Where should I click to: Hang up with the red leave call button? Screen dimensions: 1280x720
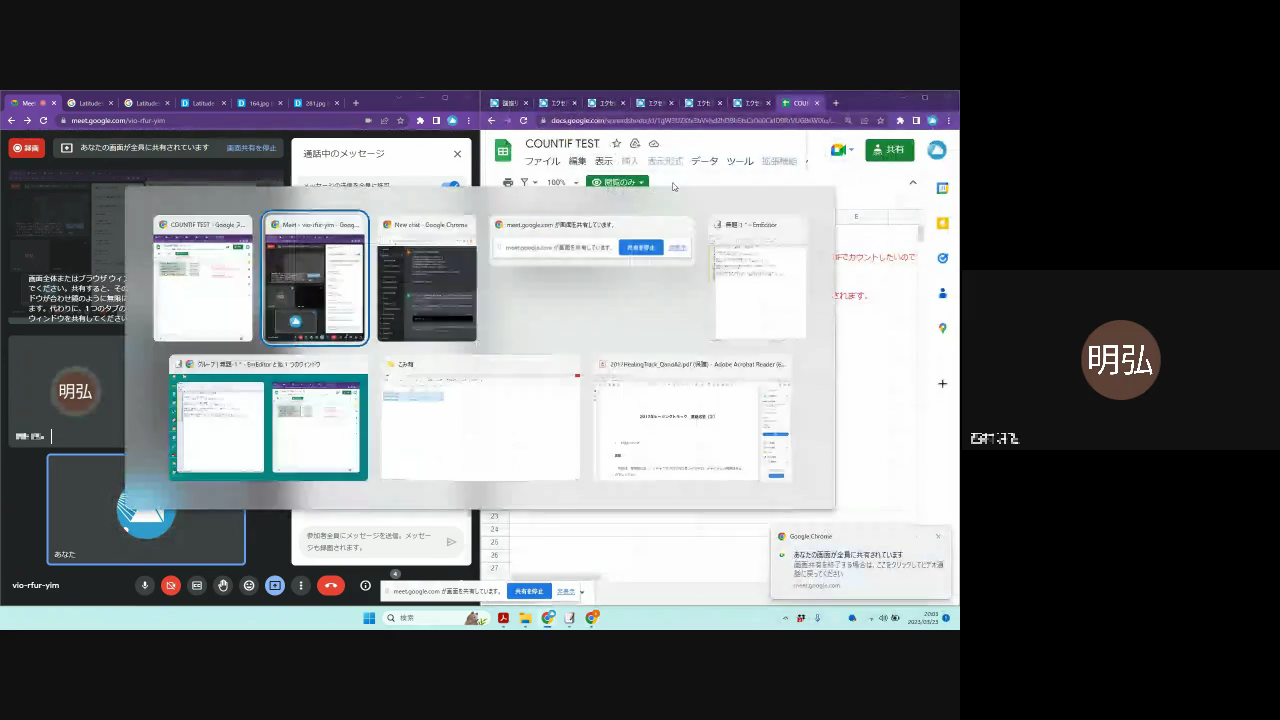point(331,586)
